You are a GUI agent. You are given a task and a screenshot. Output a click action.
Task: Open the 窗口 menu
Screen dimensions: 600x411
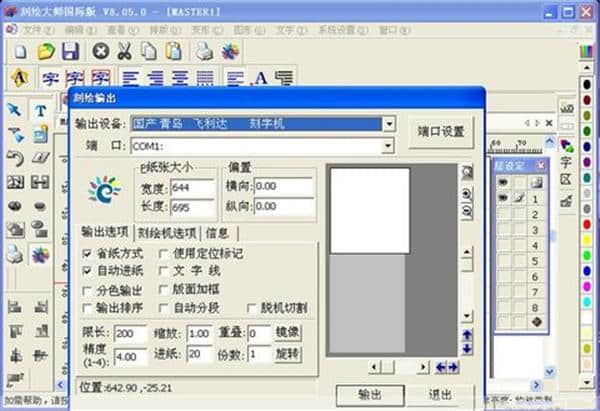point(395,30)
